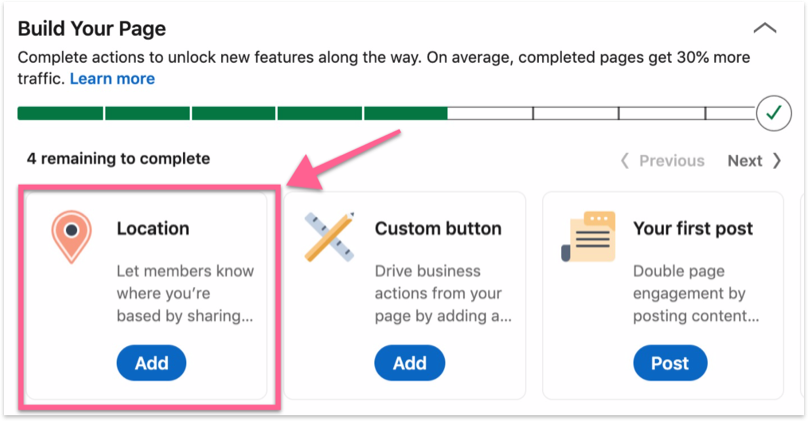The image size is (808, 421).
Task: Go to Next set of cards
Action: (754, 161)
